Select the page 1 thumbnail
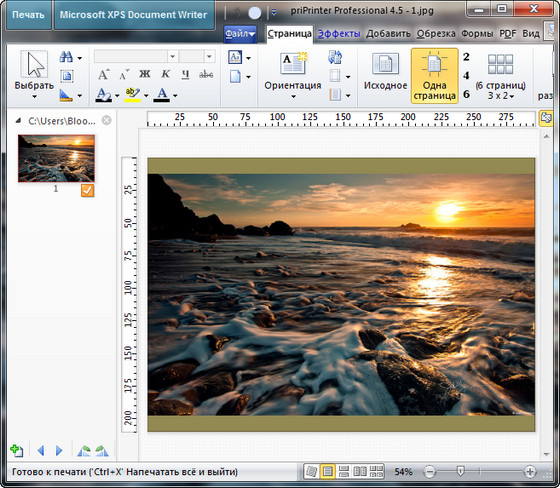This screenshot has height=488, width=560. pyautogui.click(x=56, y=158)
